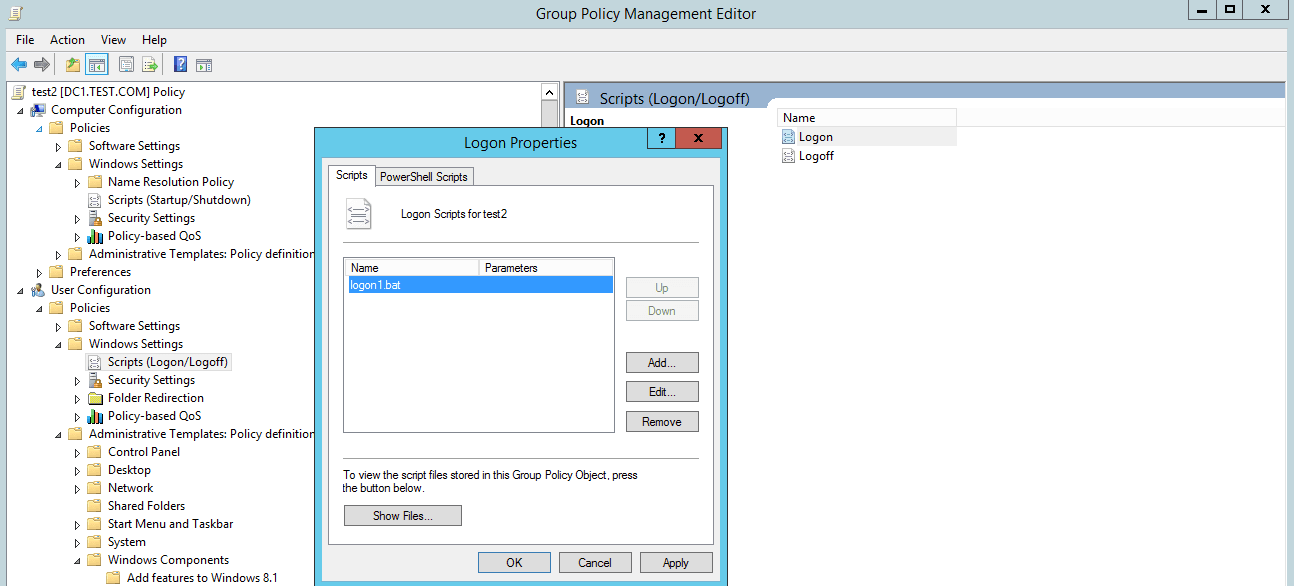The image size is (1294, 586).
Task: Expand the Control Panel tree node
Action: [78, 452]
